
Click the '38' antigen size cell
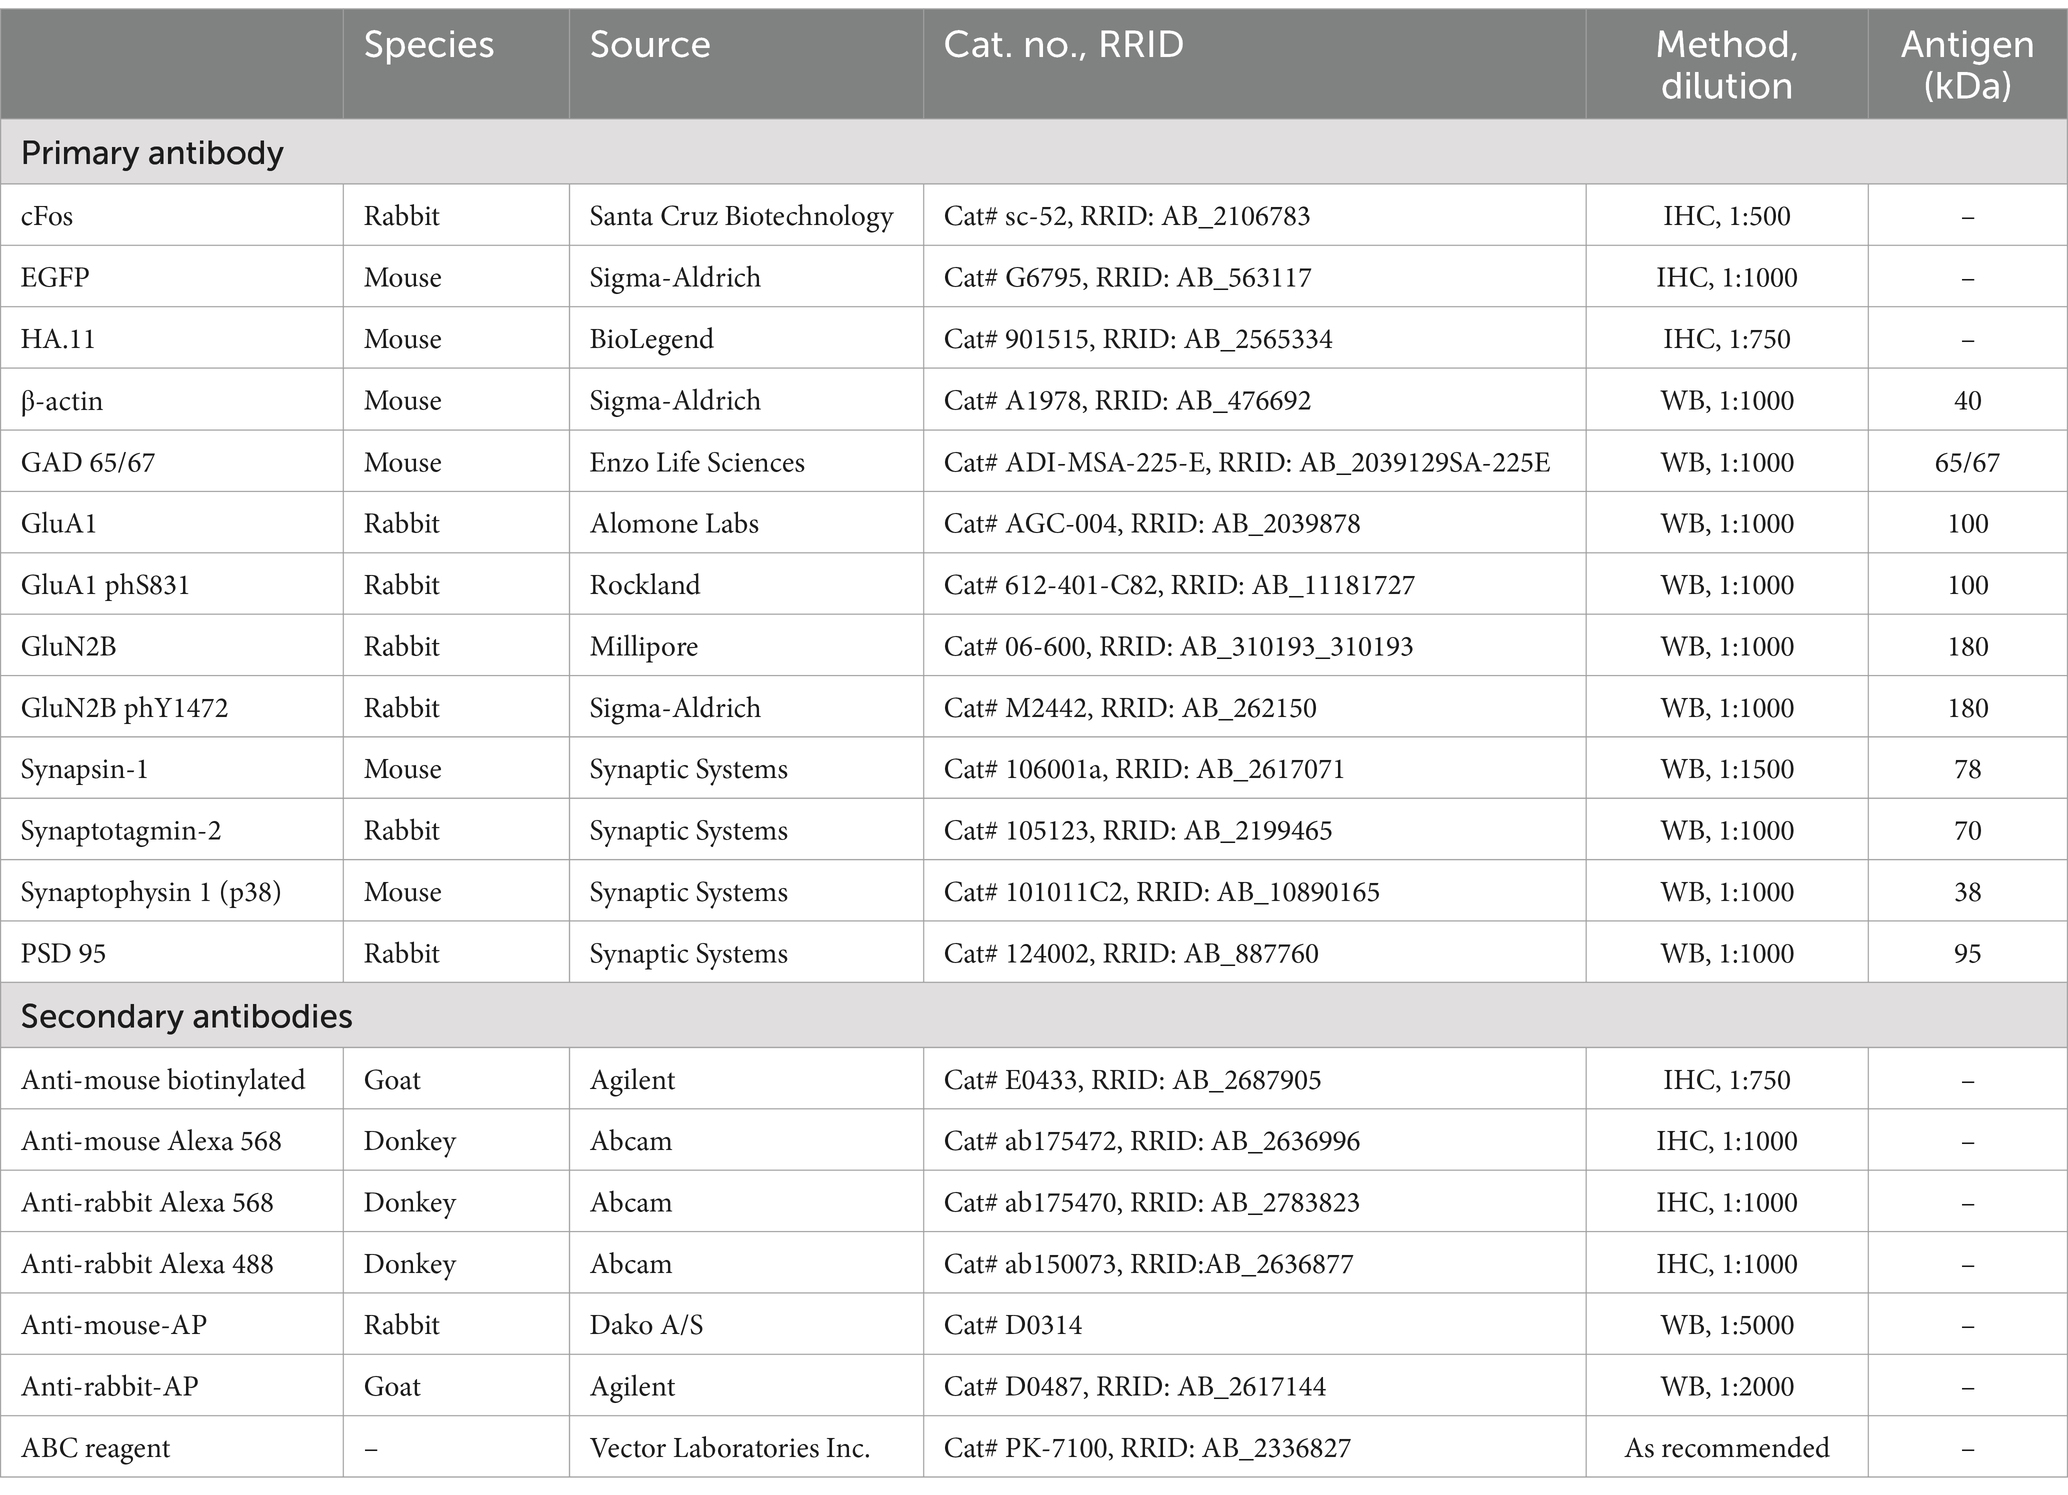1968,892
